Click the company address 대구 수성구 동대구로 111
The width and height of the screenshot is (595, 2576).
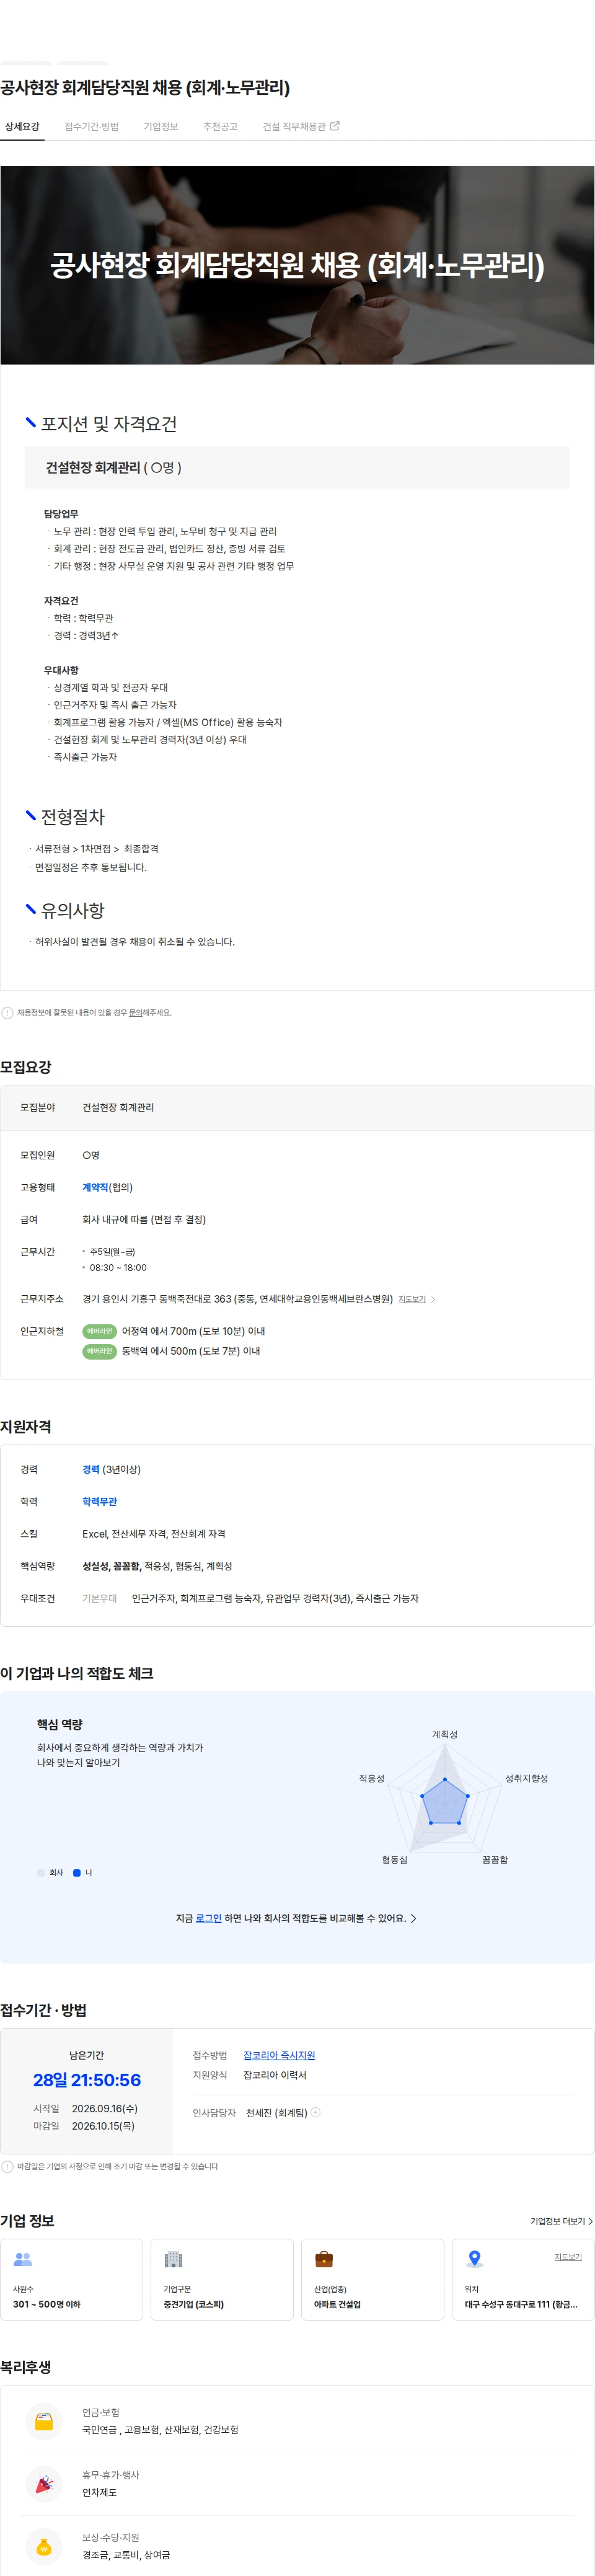click(x=520, y=2304)
